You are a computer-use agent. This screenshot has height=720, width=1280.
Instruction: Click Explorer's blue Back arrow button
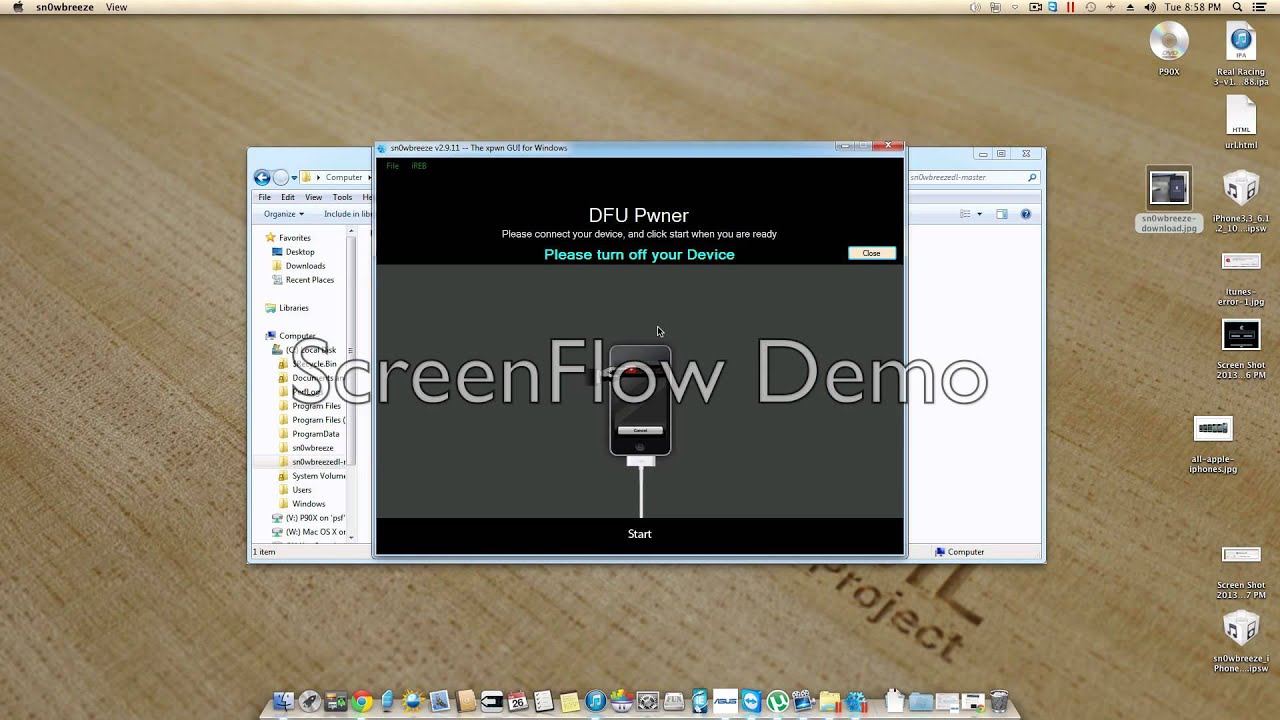[262, 177]
